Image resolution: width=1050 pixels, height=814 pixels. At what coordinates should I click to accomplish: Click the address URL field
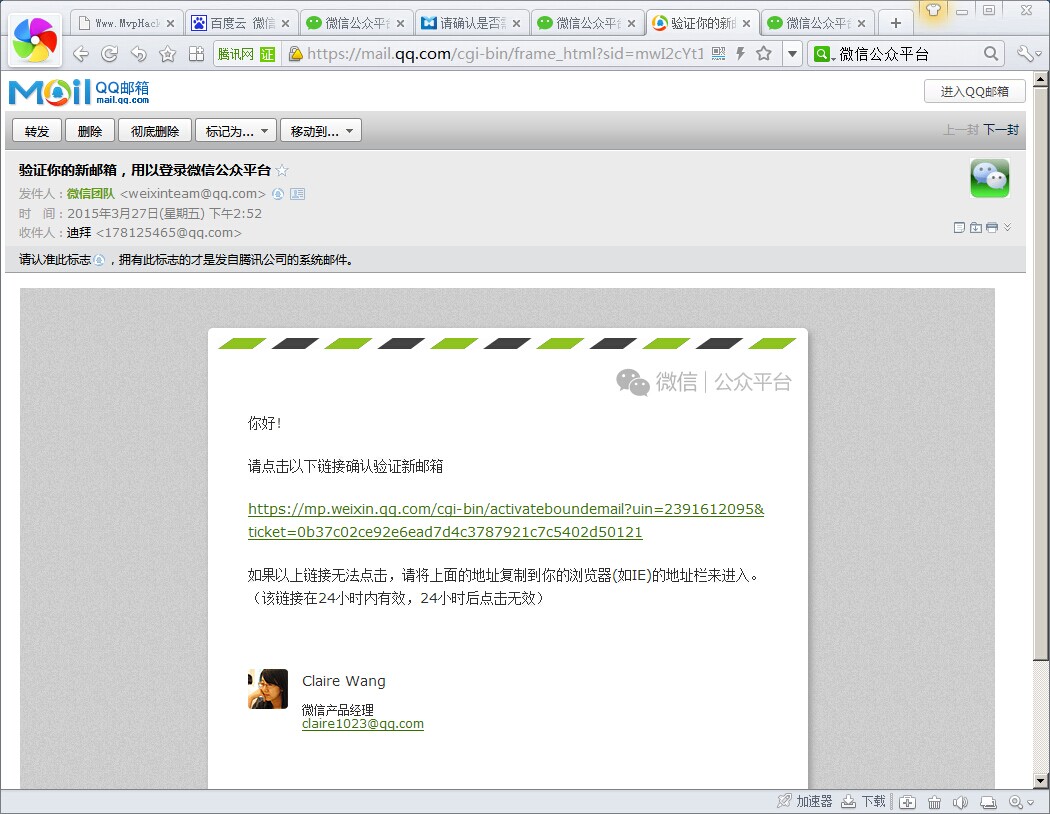coord(506,54)
